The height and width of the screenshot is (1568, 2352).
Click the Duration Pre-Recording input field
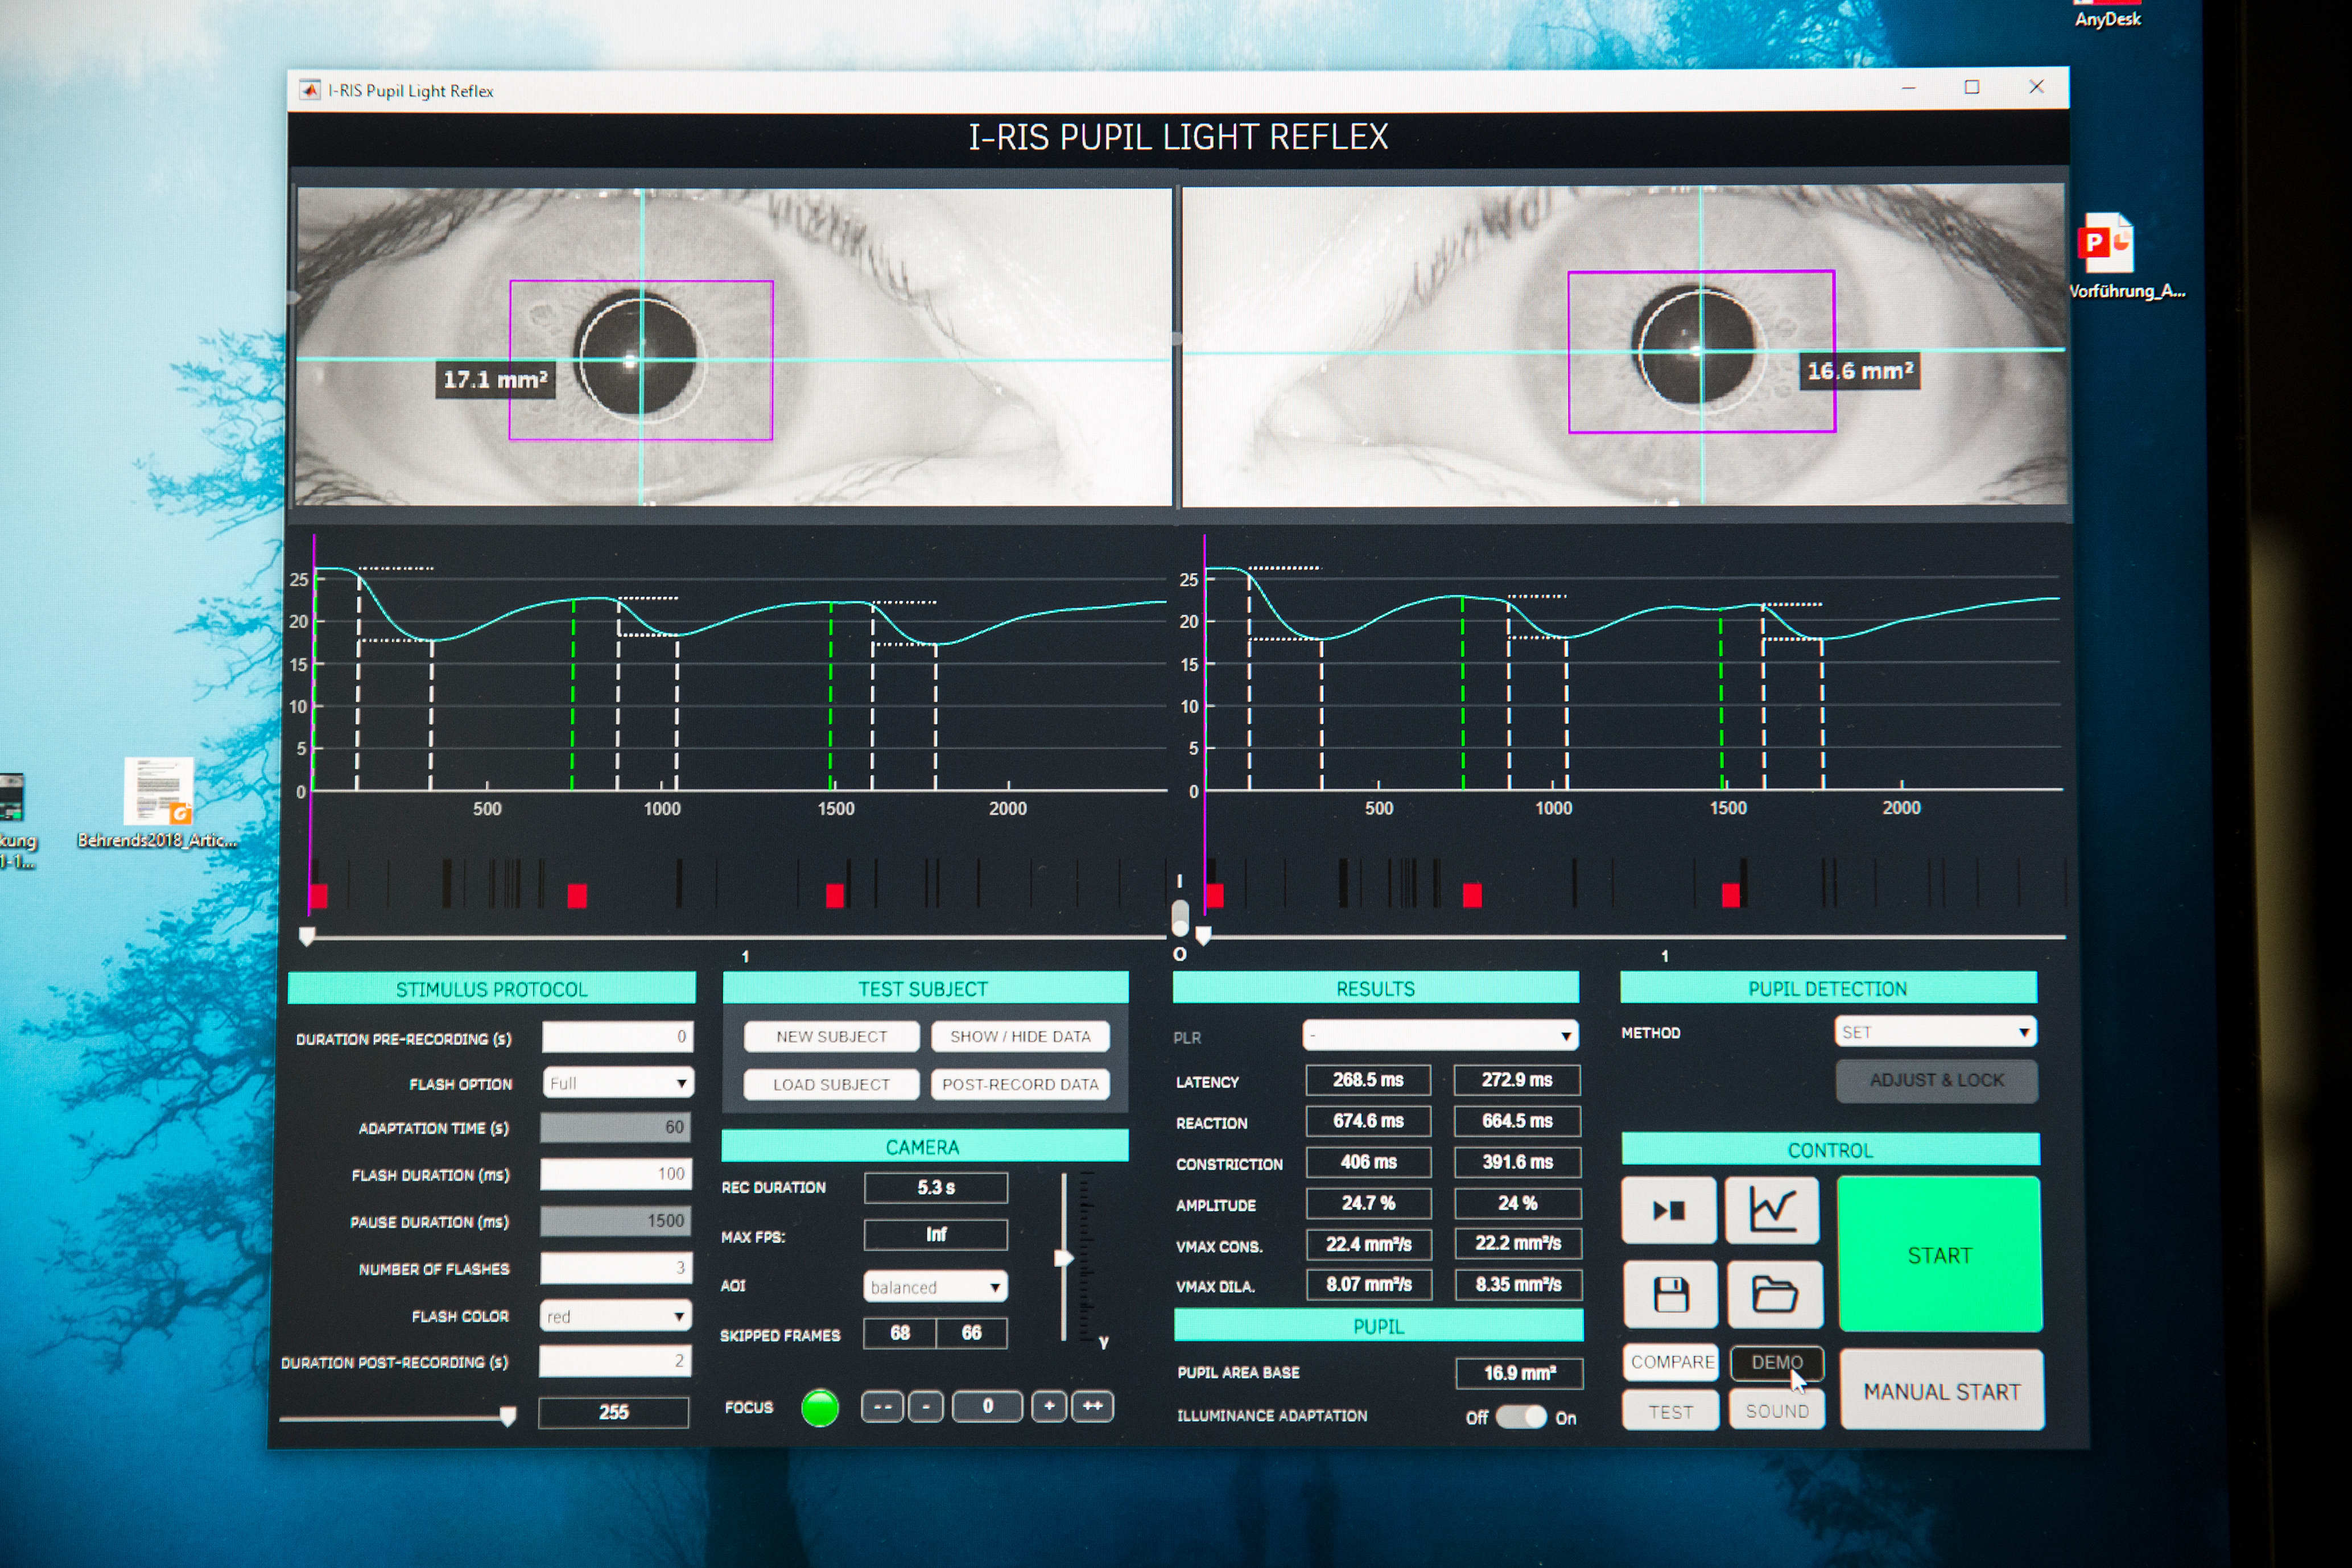pyautogui.click(x=617, y=1037)
